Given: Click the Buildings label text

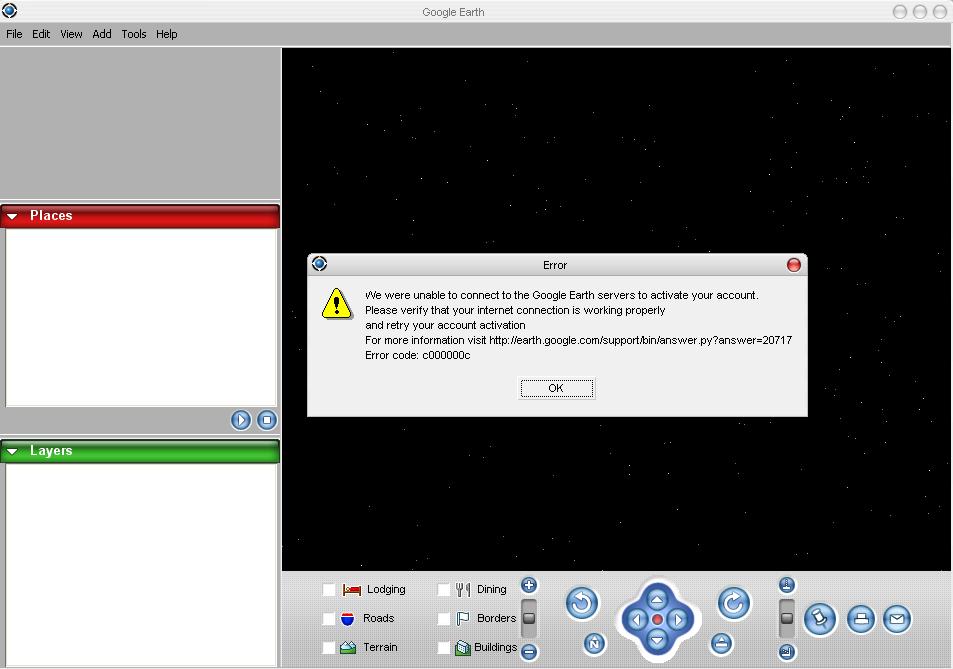Looking at the screenshot, I should [495, 647].
